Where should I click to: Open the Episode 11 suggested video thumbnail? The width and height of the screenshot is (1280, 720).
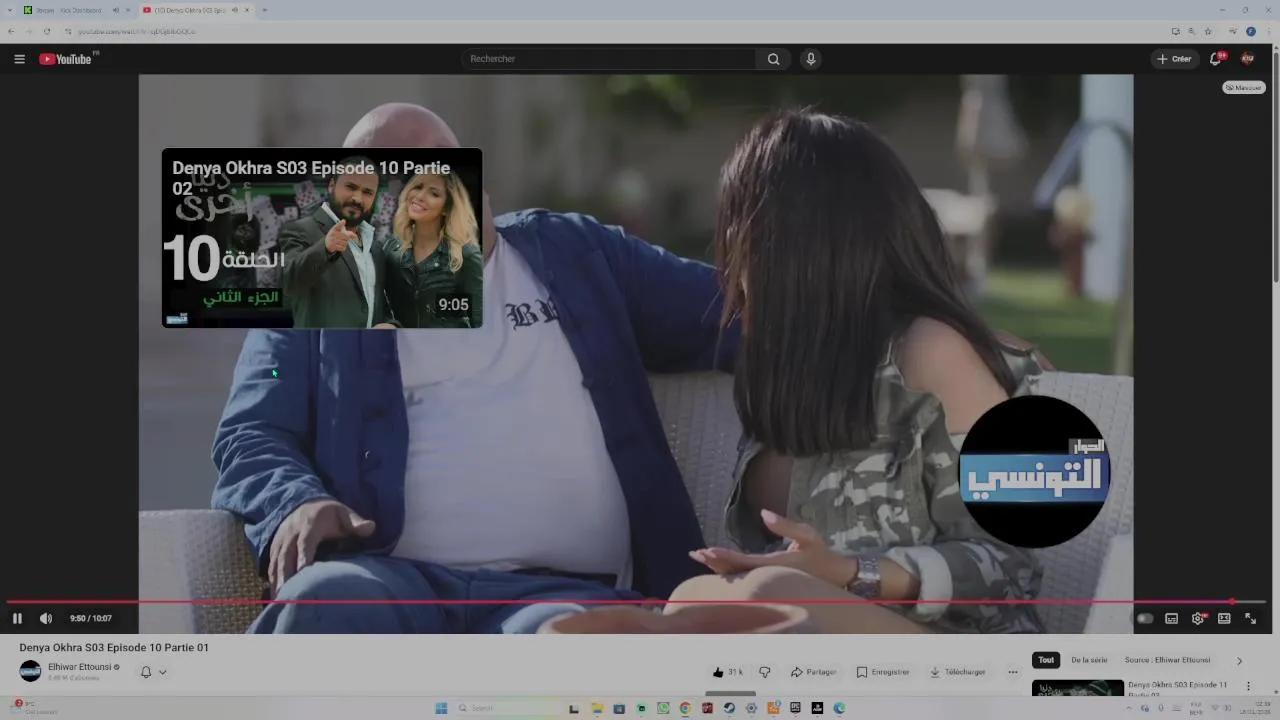(x=1078, y=688)
